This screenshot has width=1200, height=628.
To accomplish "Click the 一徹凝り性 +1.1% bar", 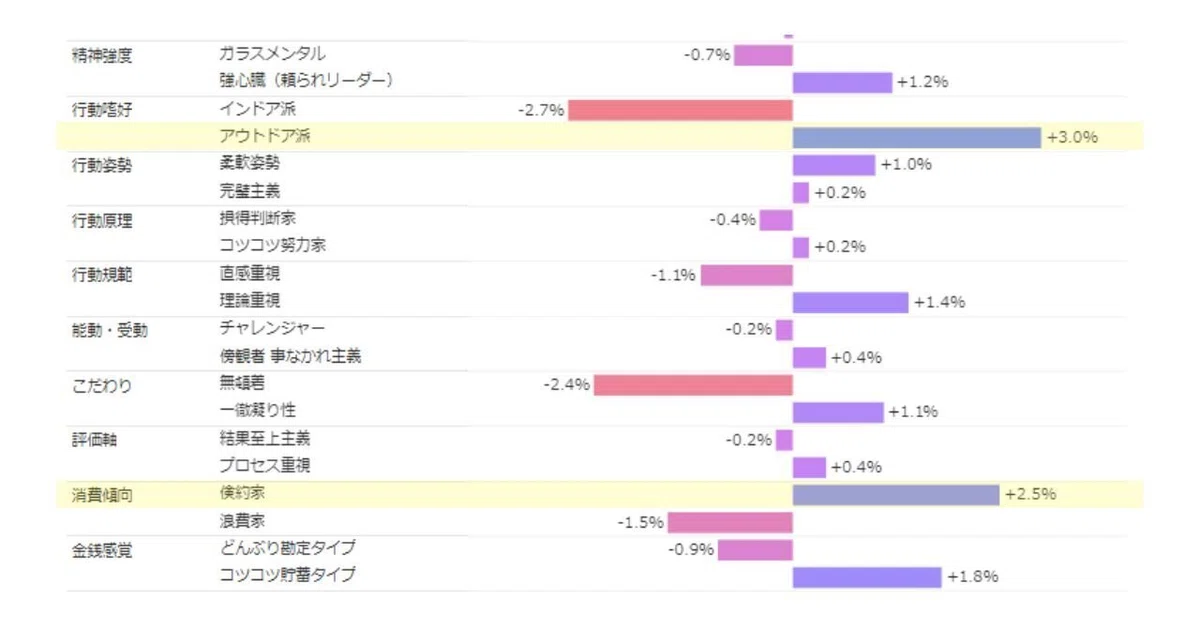I will pos(838,412).
